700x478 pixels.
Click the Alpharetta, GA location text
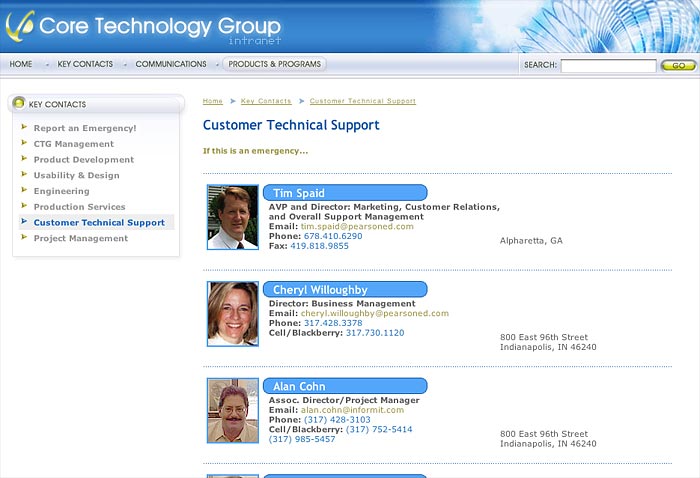coord(531,241)
